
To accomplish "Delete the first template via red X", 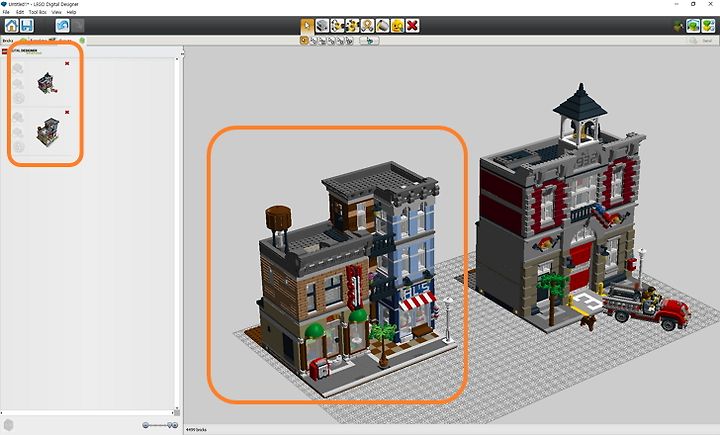I will (x=67, y=63).
